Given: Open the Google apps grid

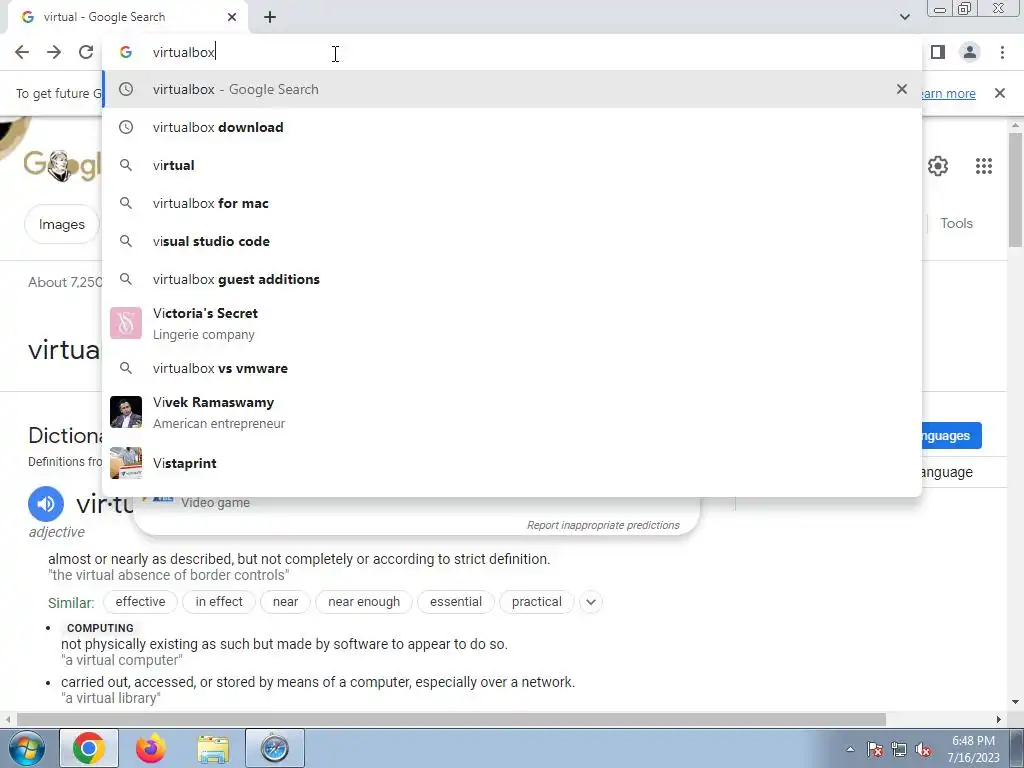Looking at the screenshot, I should (x=984, y=166).
